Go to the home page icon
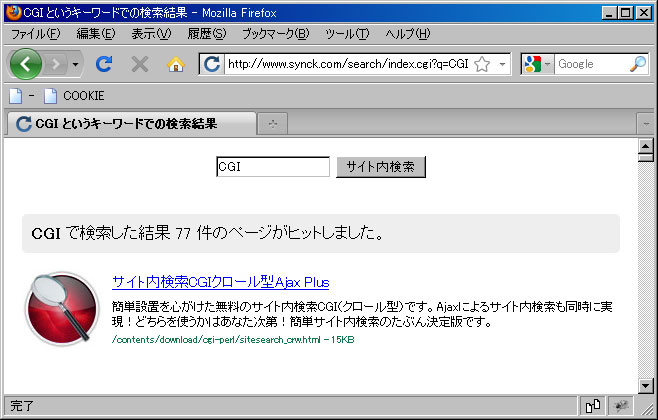Image resolution: width=658 pixels, height=420 pixels. (176, 64)
